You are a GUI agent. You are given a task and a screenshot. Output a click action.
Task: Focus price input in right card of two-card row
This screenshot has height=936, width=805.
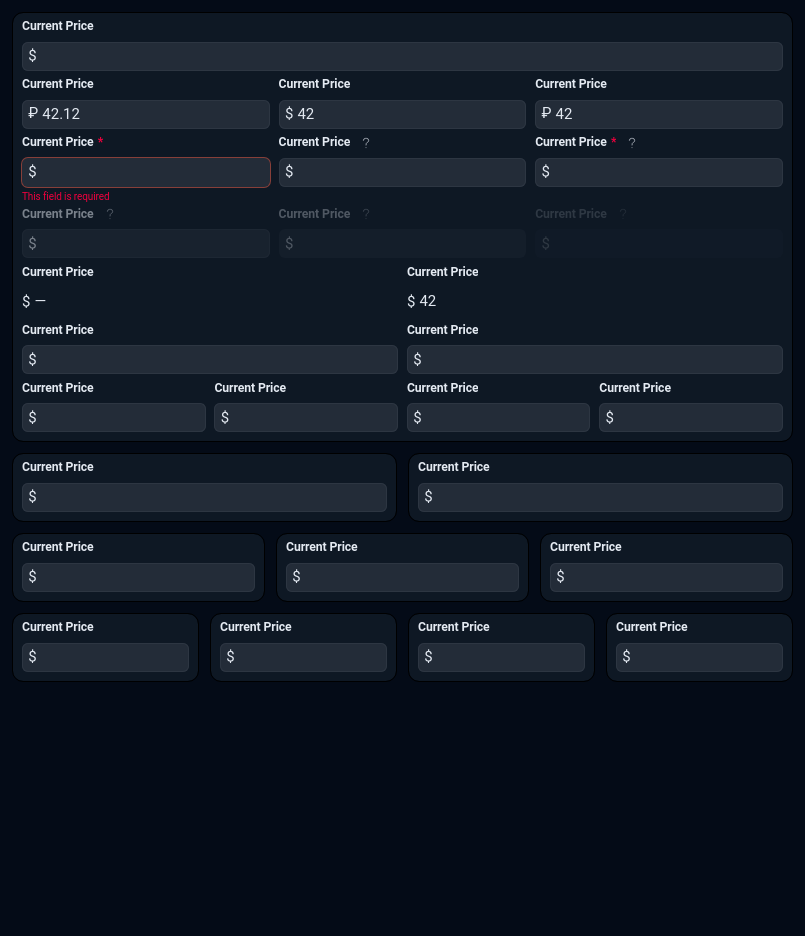(x=600, y=497)
